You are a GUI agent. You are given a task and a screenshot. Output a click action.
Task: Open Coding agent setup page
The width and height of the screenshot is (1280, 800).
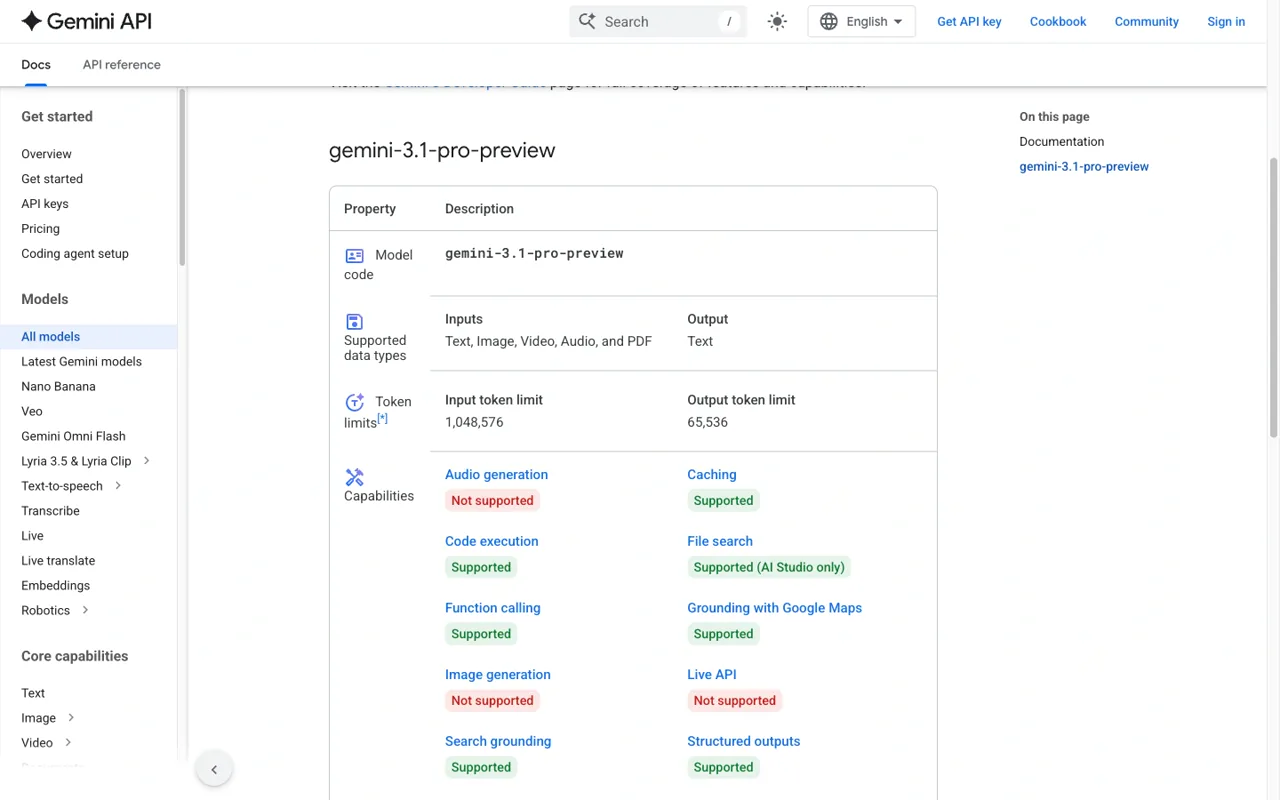tap(75, 254)
